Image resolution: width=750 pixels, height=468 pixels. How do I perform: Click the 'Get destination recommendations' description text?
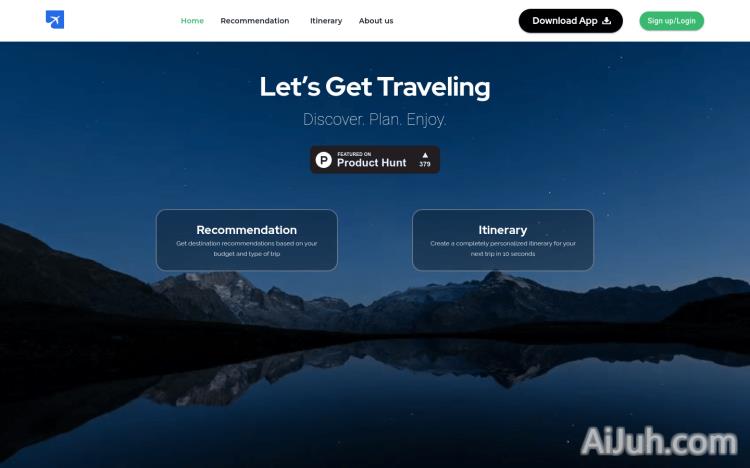coord(246,248)
